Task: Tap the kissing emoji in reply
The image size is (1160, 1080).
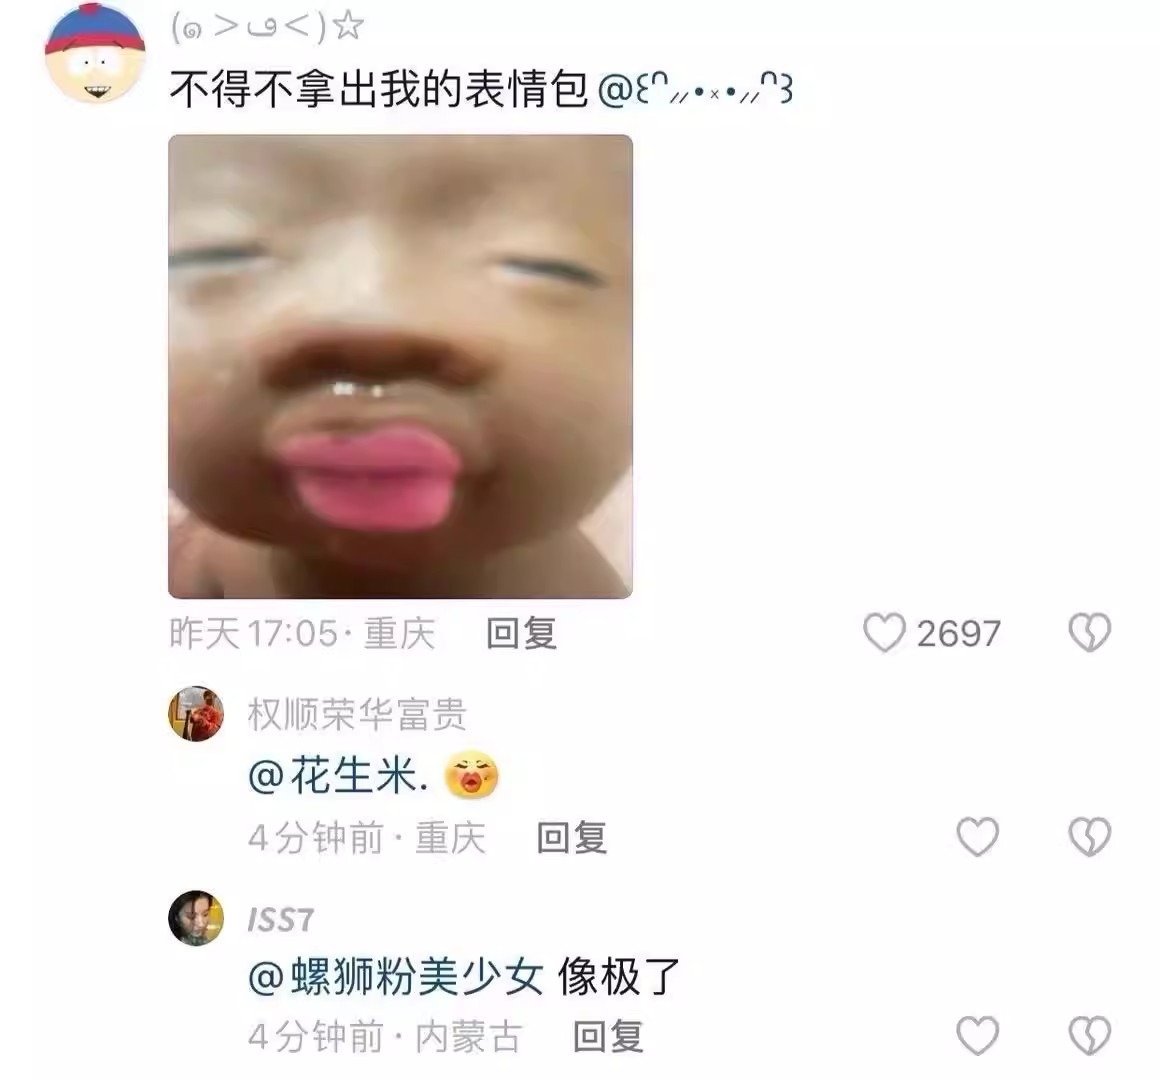Action: pos(471,774)
